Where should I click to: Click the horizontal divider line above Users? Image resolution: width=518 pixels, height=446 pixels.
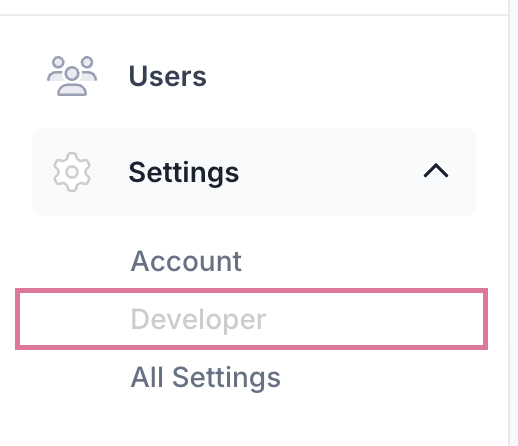[254, 15]
